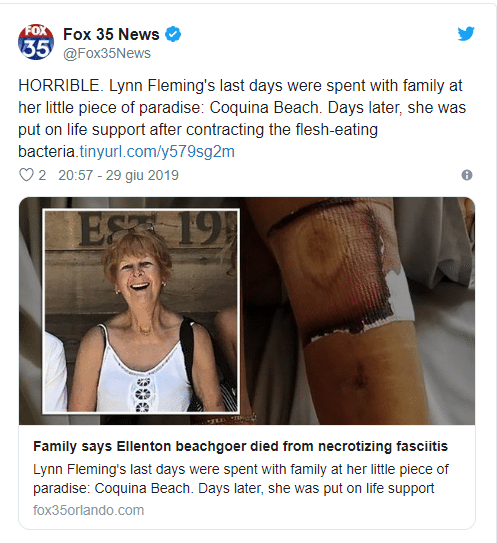Visit the fox35orlando.com domain link
The height and width of the screenshot is (543, 497).
pos(89,510)
